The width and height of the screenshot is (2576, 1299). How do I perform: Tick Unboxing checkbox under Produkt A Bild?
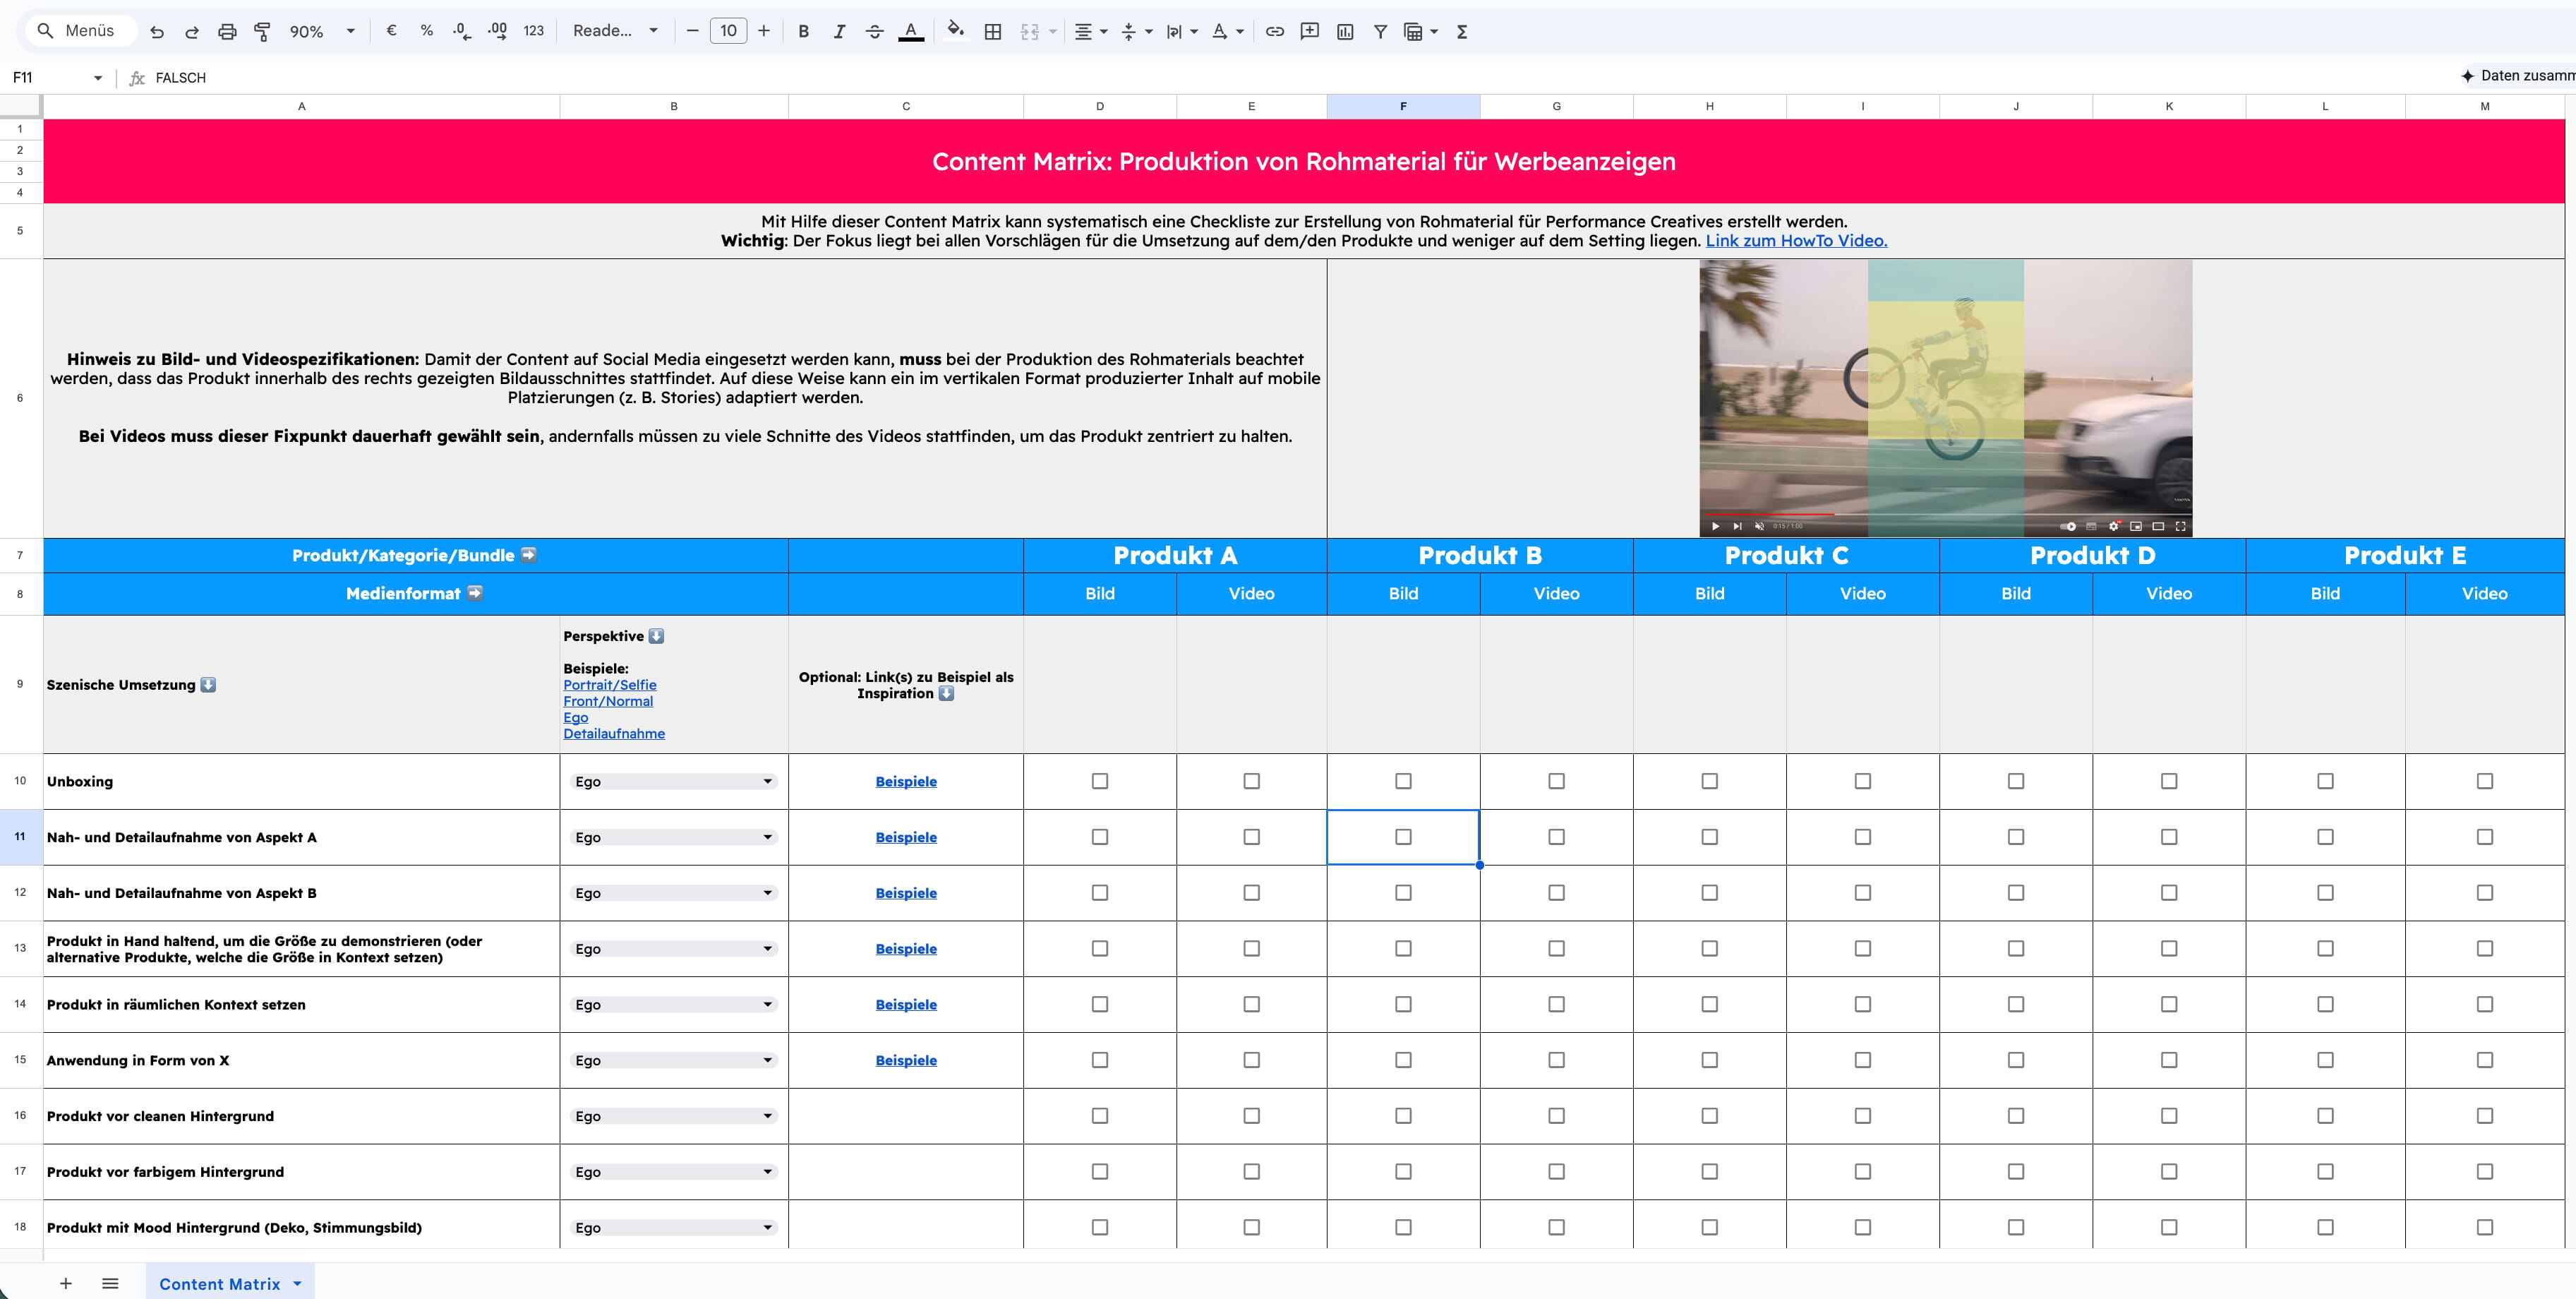(1100, 781)
